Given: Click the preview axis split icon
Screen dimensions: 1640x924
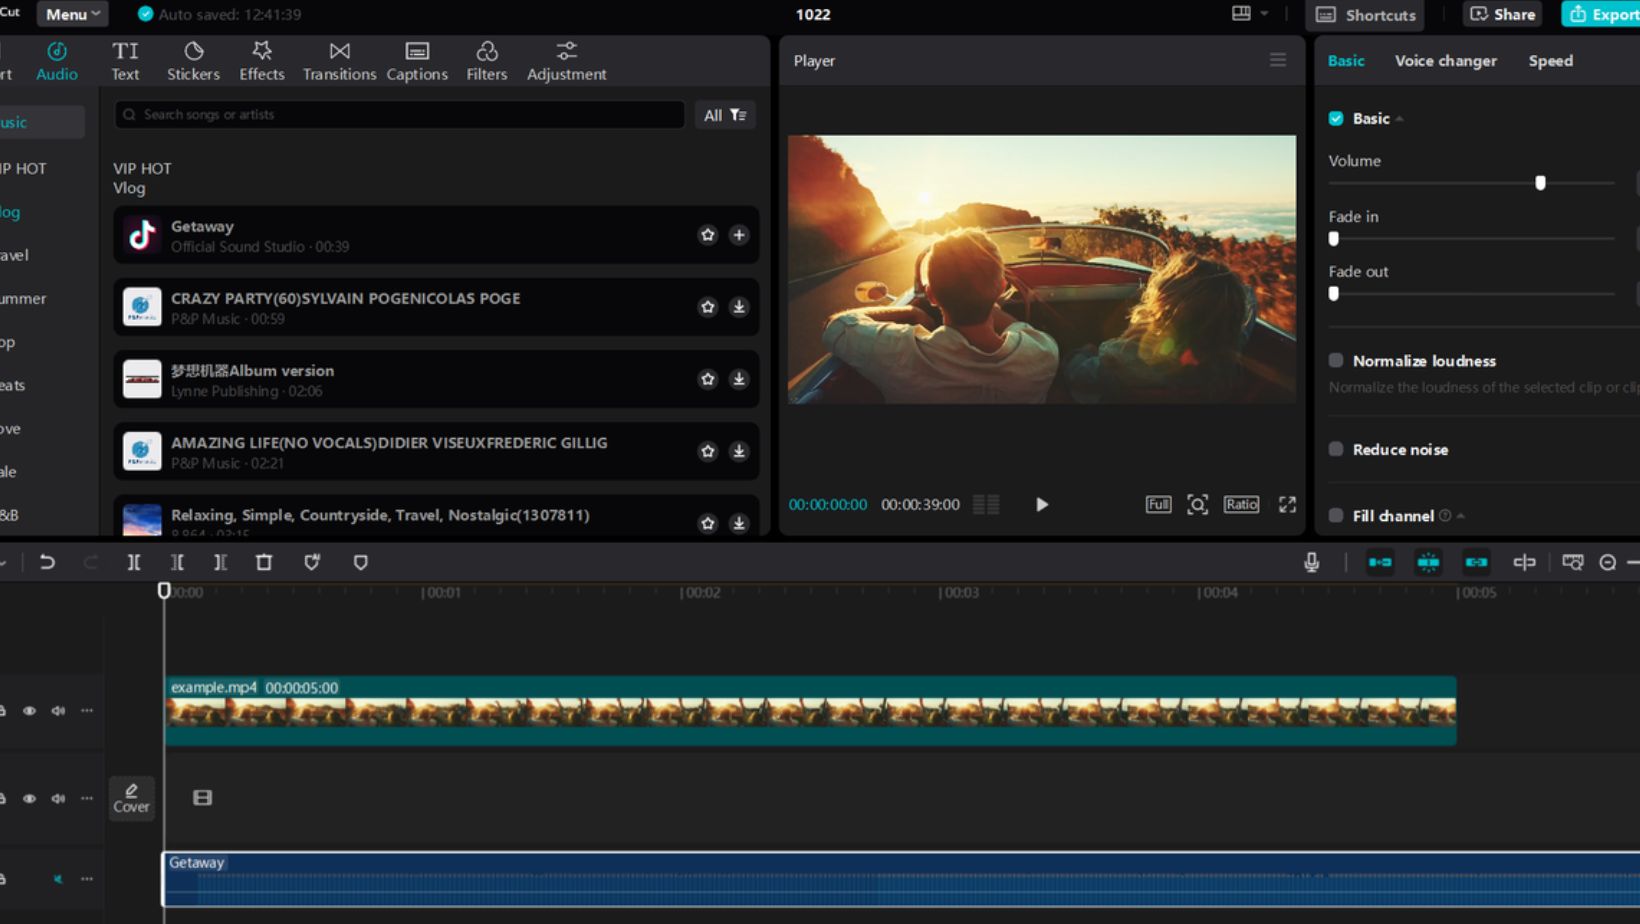Looking at the screenshot, I should tap(1524, 562).
